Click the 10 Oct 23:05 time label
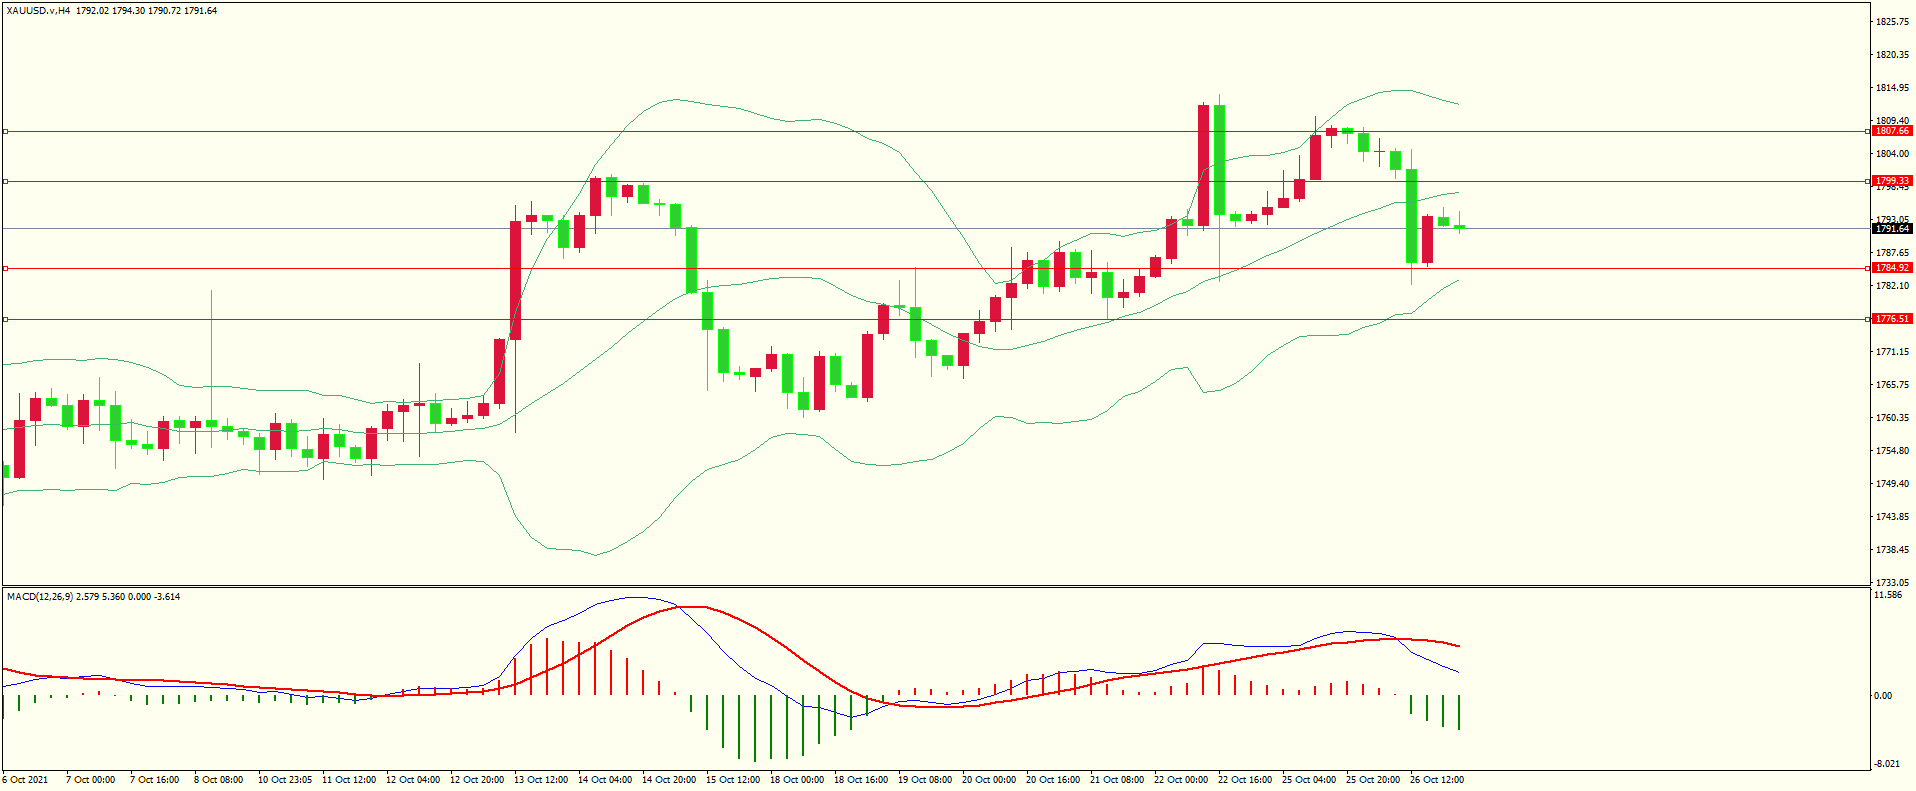The width and height of the screenshot is (1916, 791). [x=285, y=780]
